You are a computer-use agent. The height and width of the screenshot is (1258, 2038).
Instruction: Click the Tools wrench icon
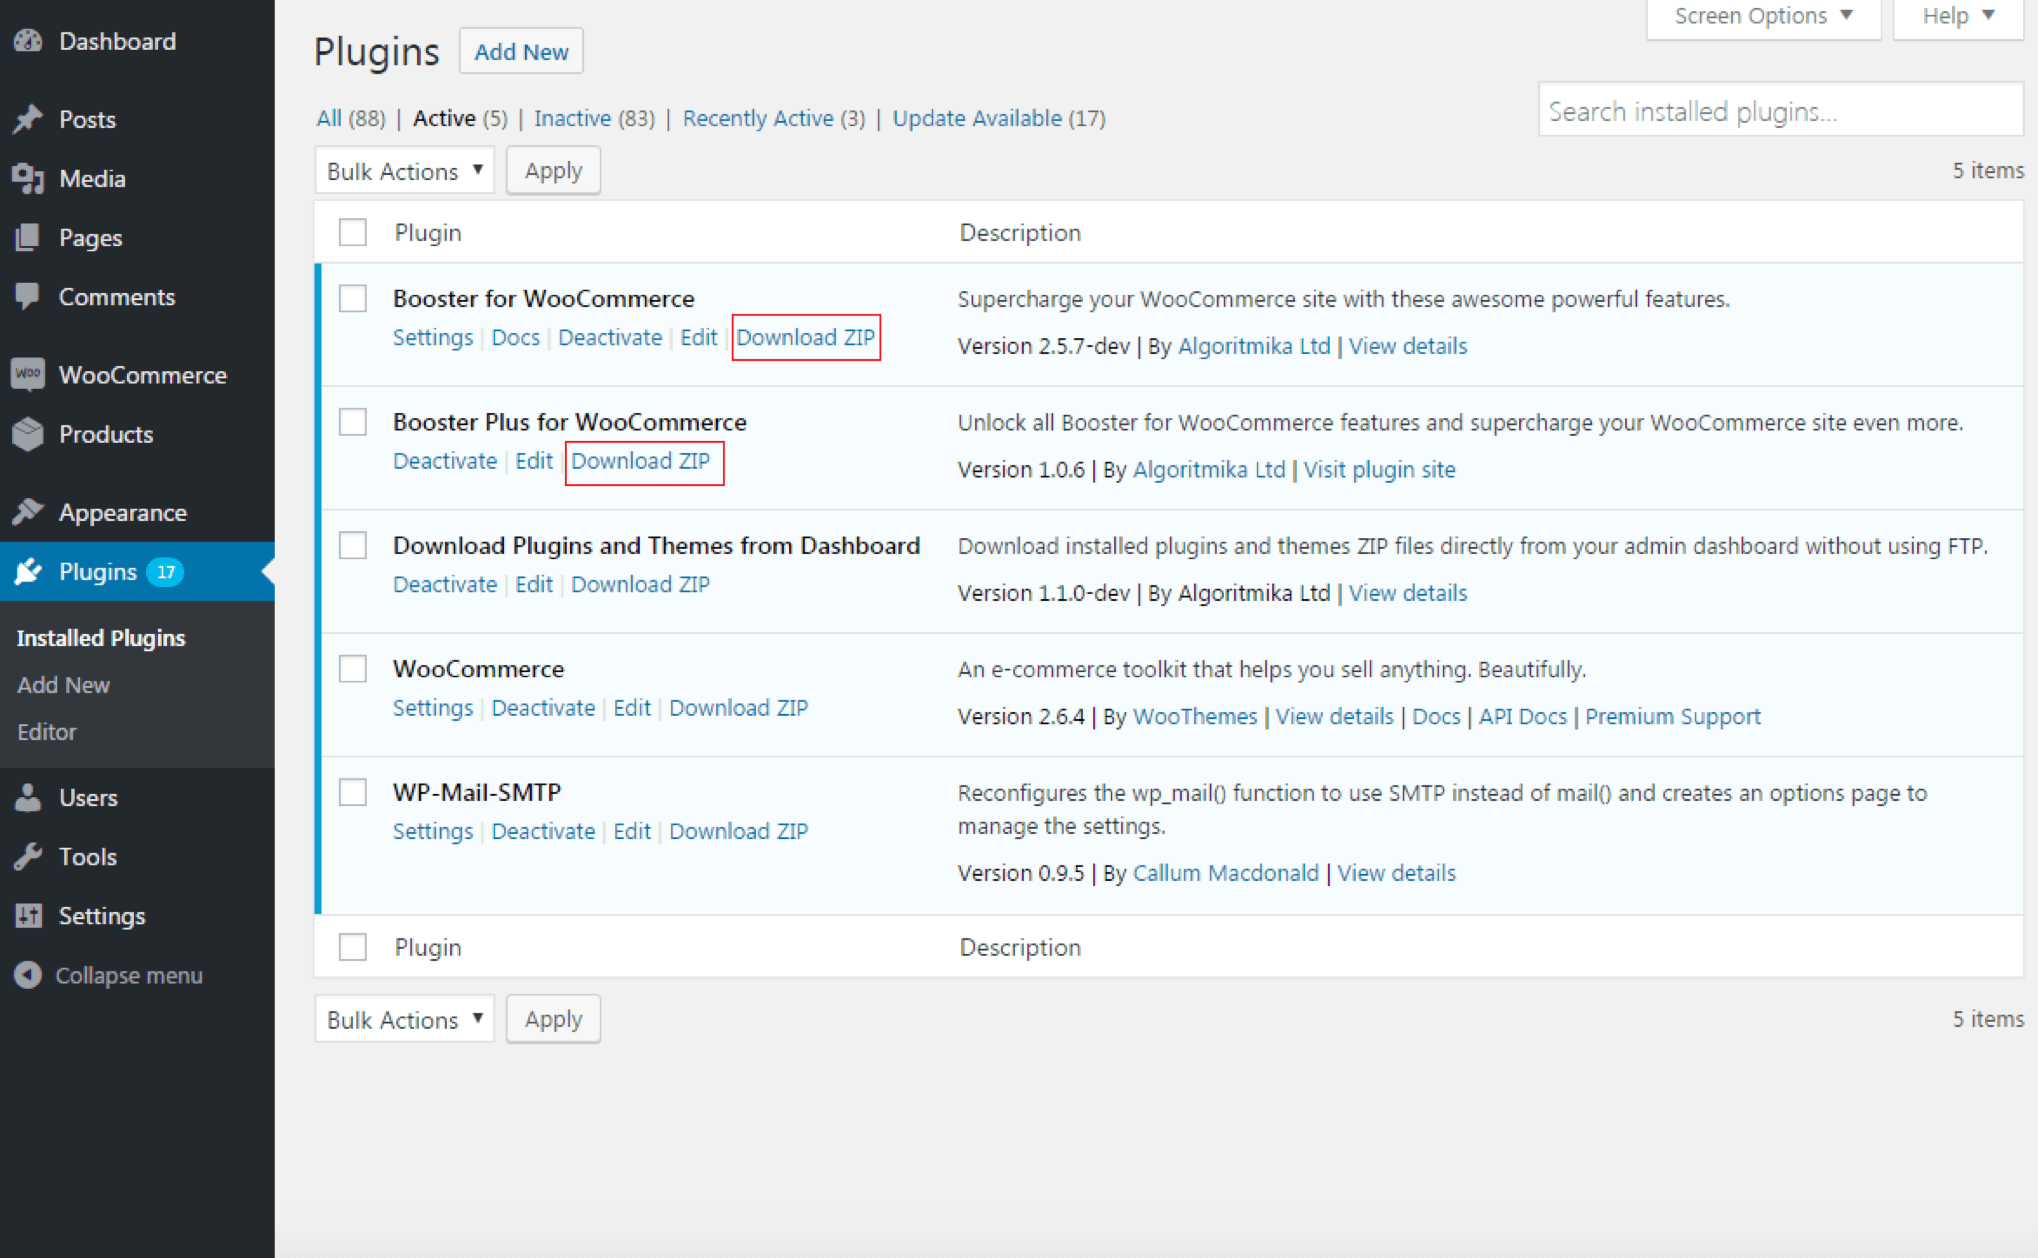[29, 856]
